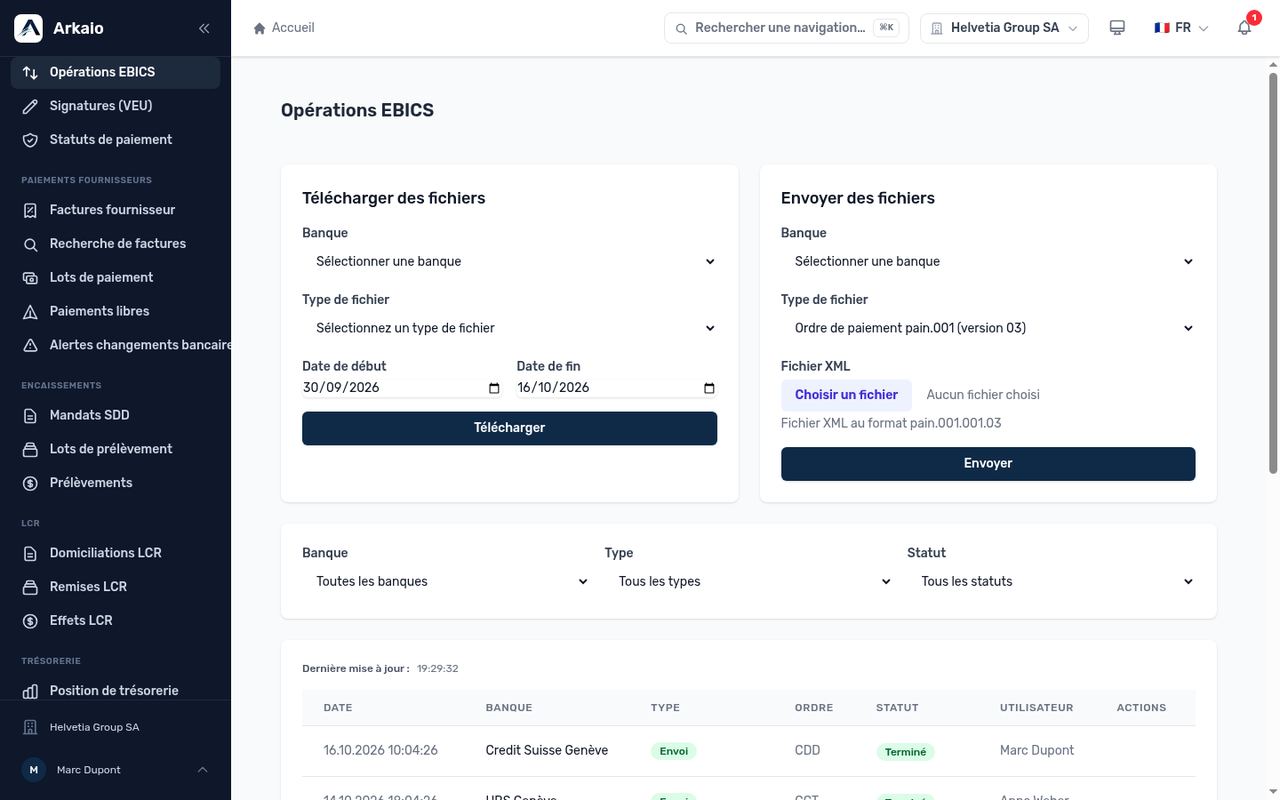
Task: Open FR language selector
Action: pos(1181,28)
